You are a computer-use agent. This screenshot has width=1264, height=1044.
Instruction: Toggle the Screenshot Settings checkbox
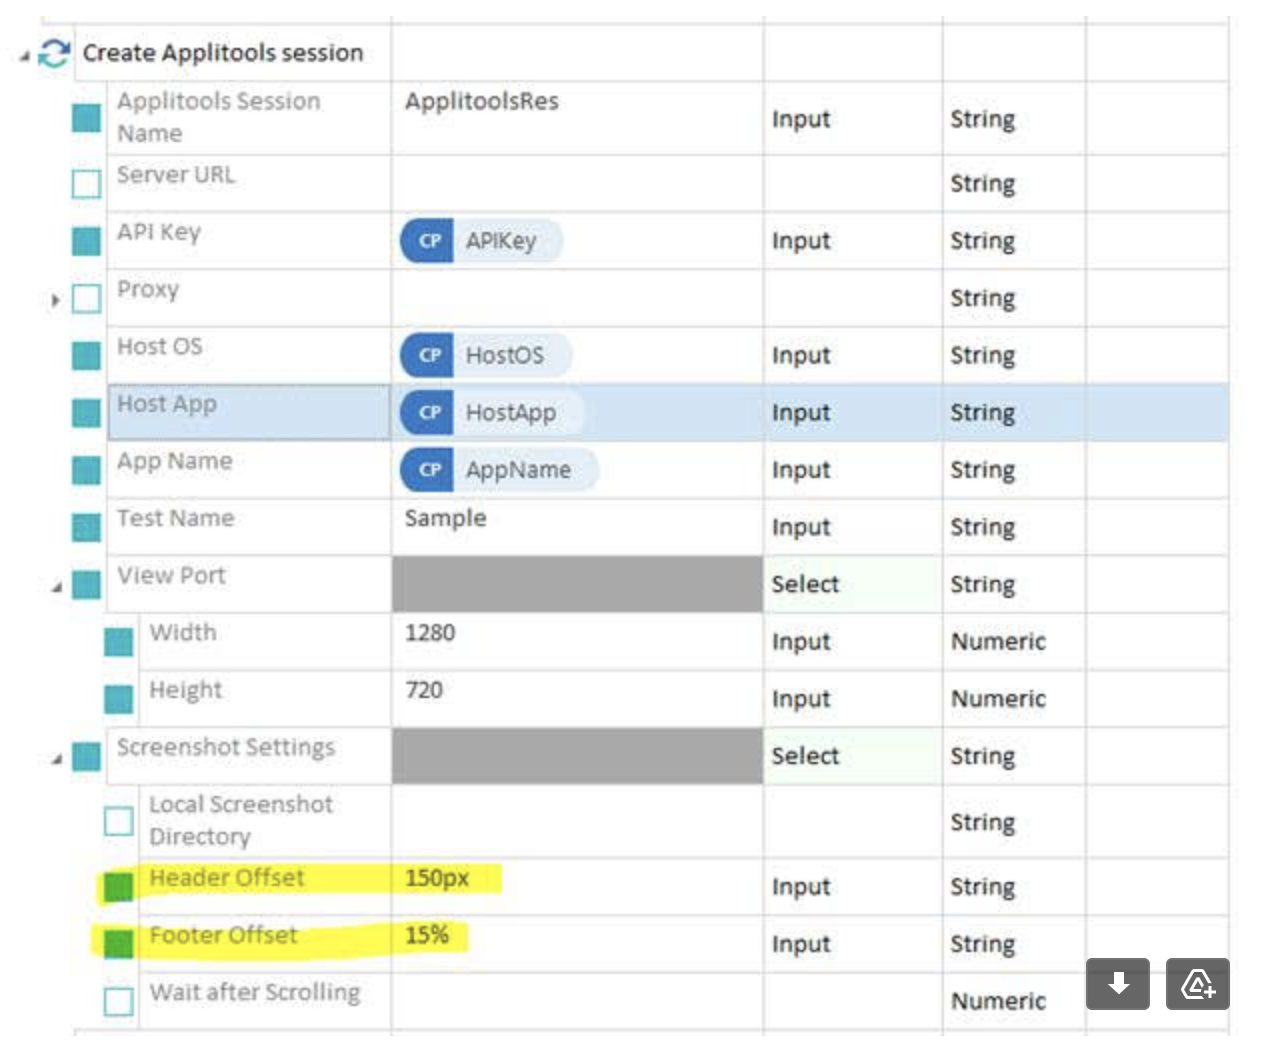click(87, 757)
